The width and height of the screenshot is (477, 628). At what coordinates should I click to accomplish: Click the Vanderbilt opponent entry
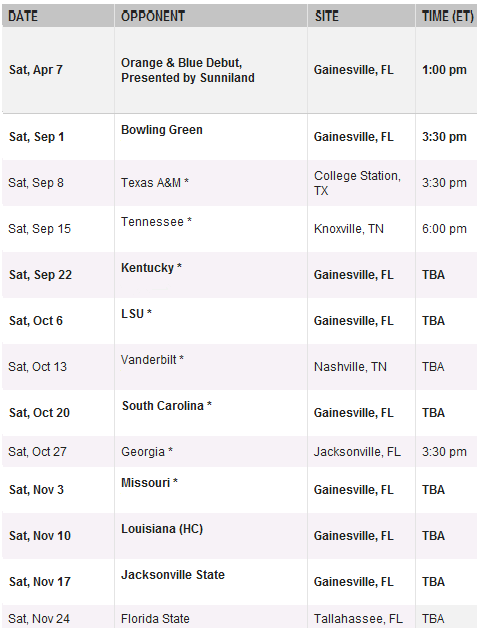tap(152, 360)
